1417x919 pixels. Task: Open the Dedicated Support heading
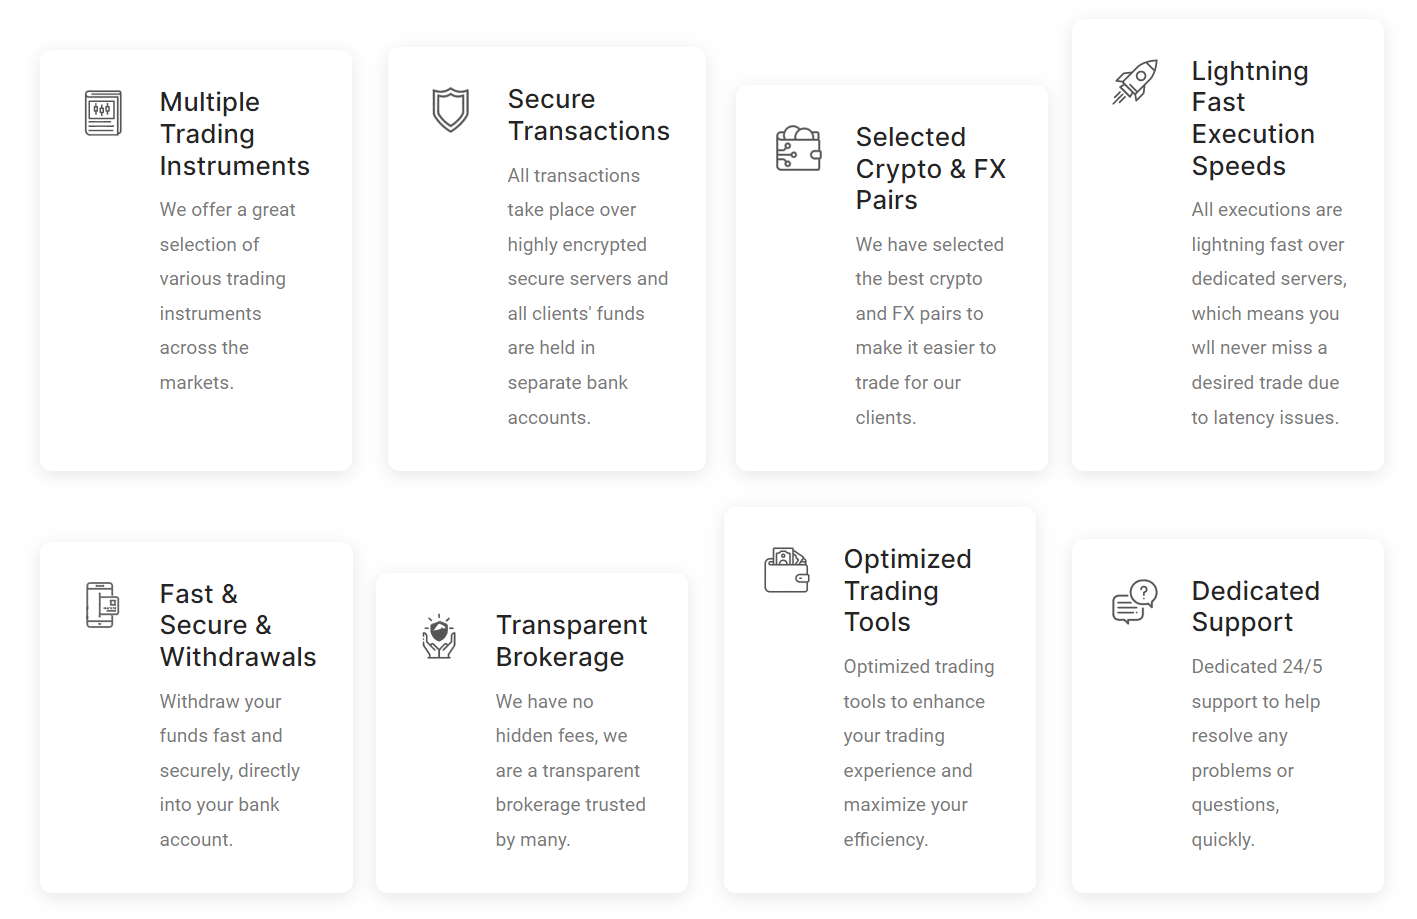(x=1256, y=606)
